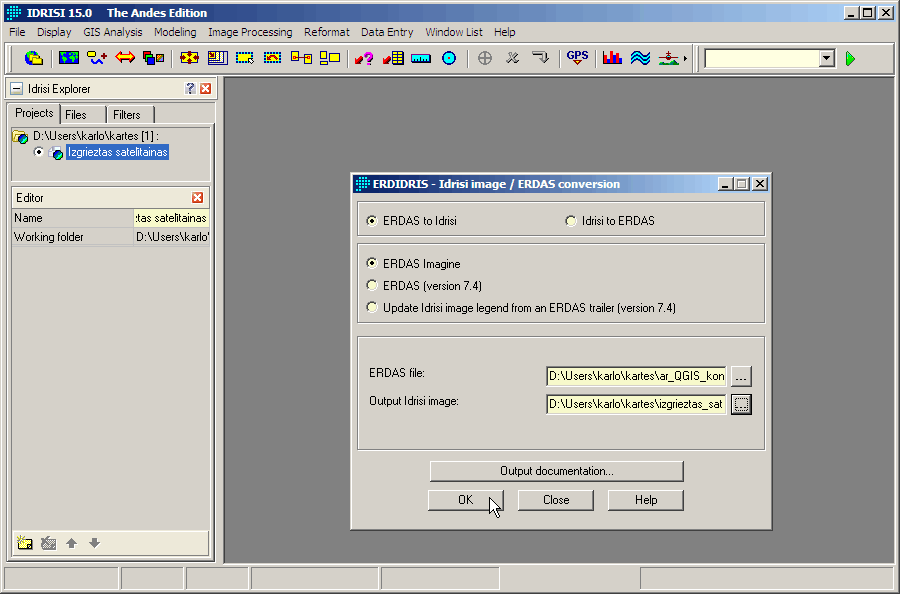Image resolution: width=900 pixels, height=594 pixels.
Task: Click the Close button in ERDIDRIS dialog
Action: coord(556,500)
